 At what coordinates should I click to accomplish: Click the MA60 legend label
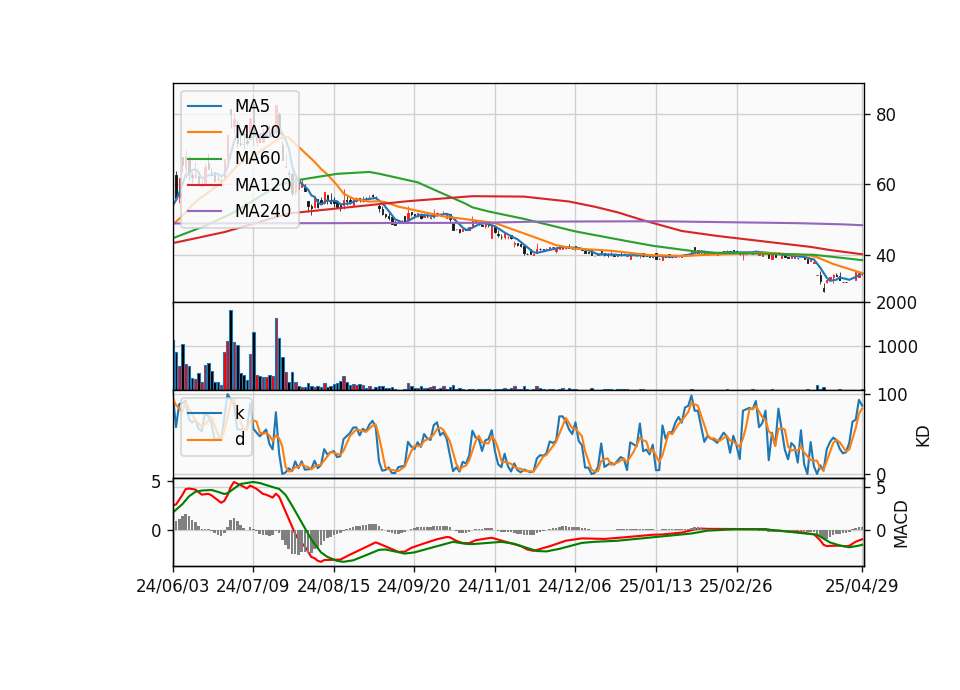[x=257, y=158]
